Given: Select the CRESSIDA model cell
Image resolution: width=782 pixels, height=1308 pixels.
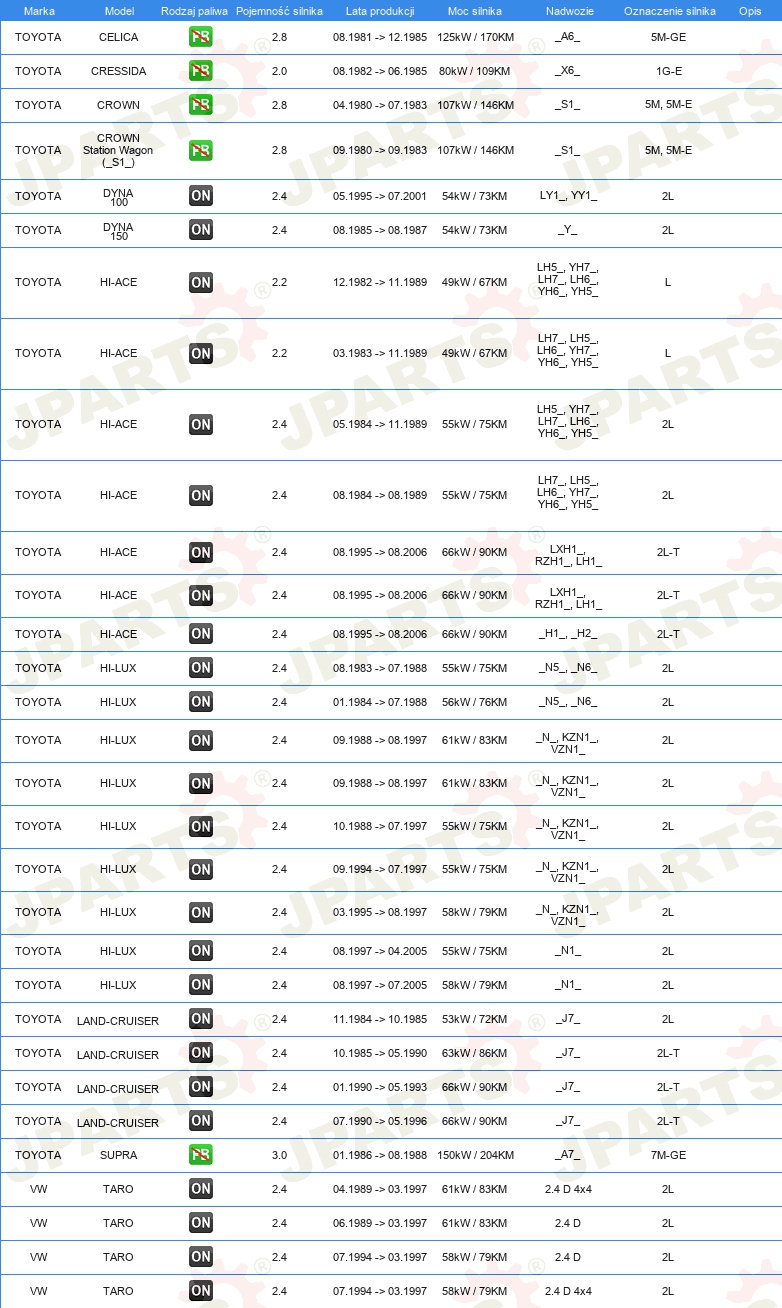Looking at the screenshot, I should click(x=119, y=71).
